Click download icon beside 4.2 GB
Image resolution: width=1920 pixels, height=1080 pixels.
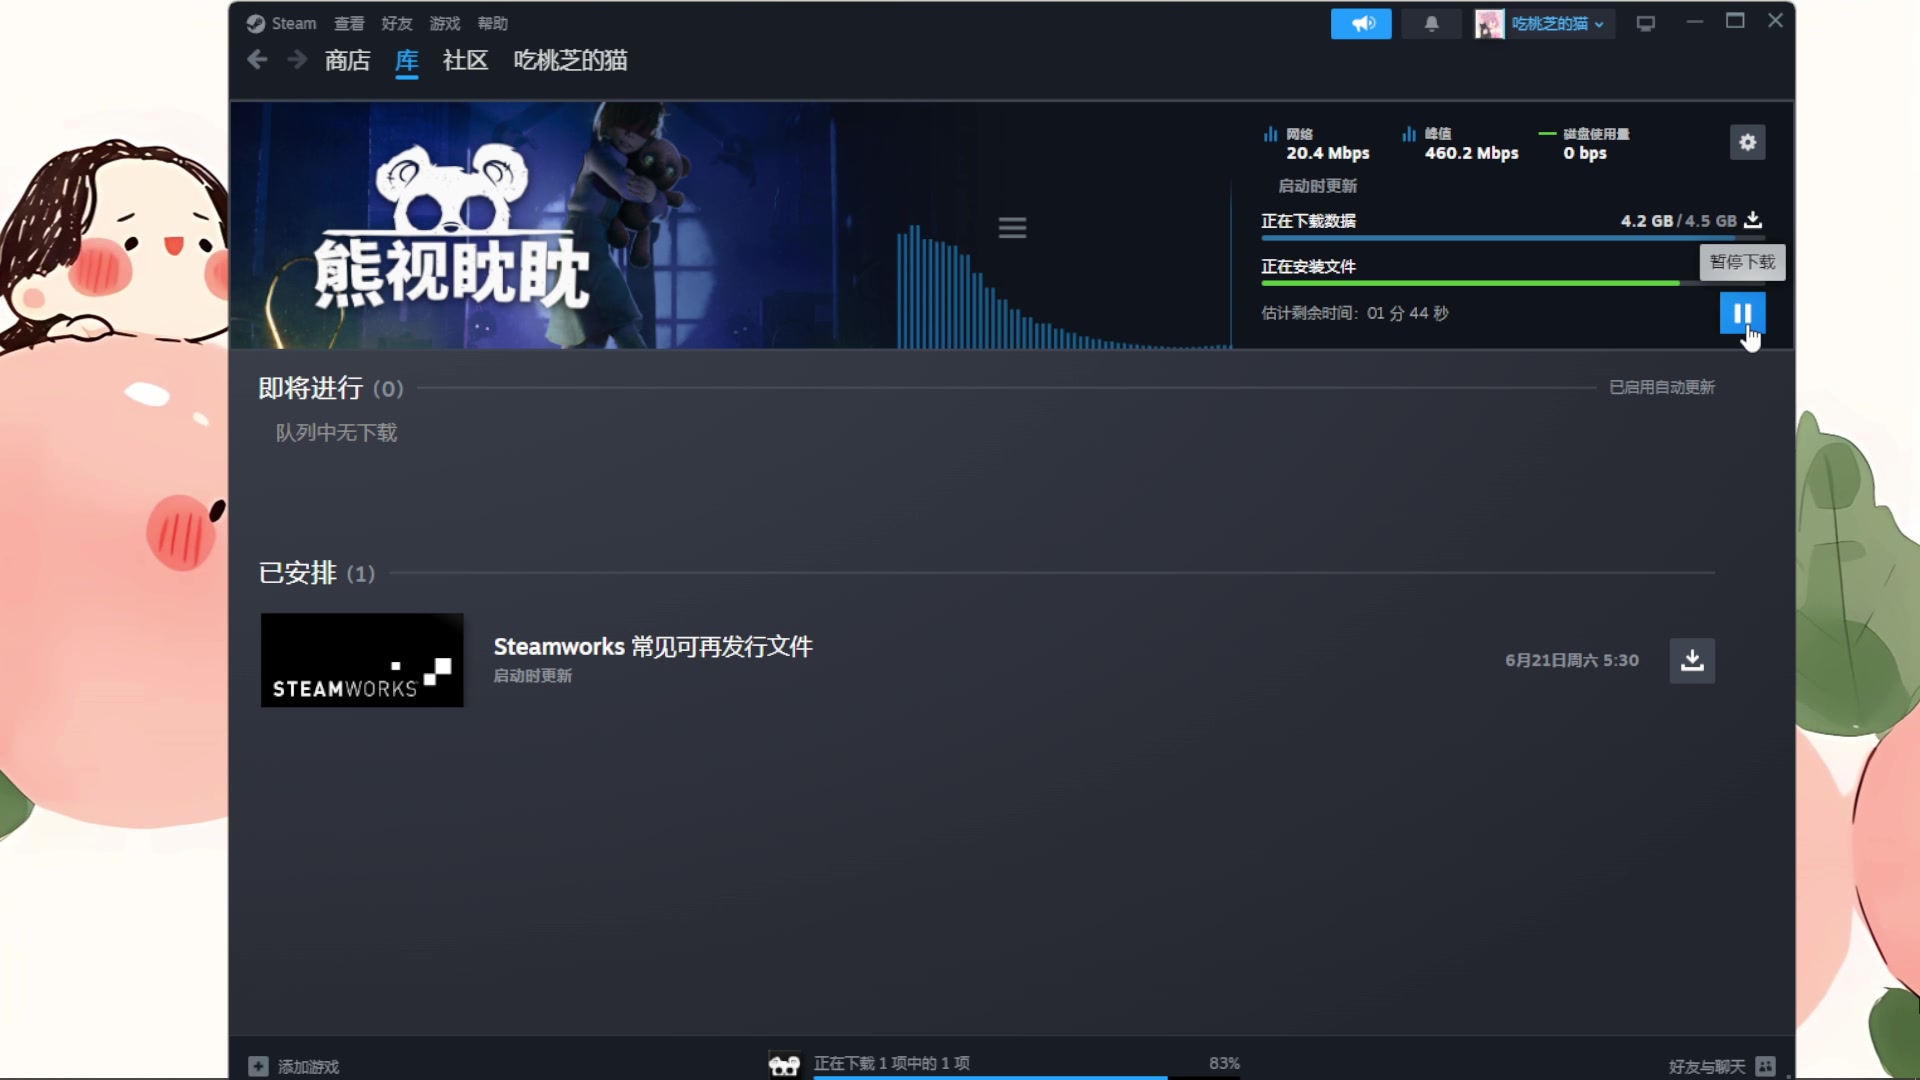point(1753,220)
